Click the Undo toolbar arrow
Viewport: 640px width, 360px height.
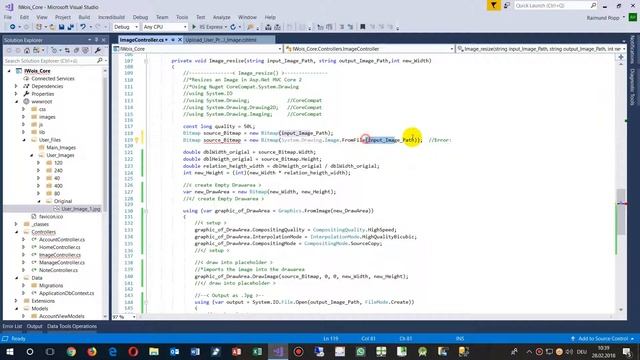click(83, 27)
